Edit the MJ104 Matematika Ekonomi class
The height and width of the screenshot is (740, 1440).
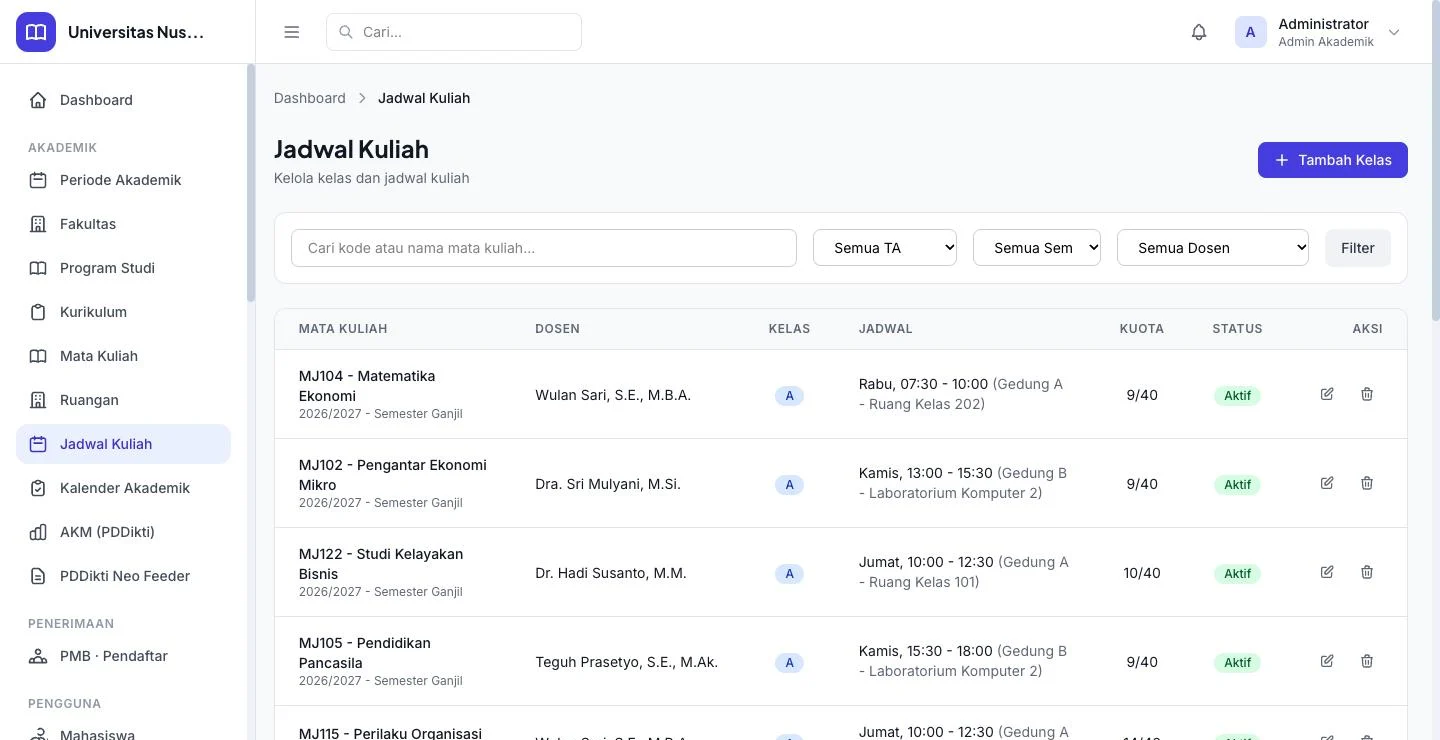pos(1327,394)
